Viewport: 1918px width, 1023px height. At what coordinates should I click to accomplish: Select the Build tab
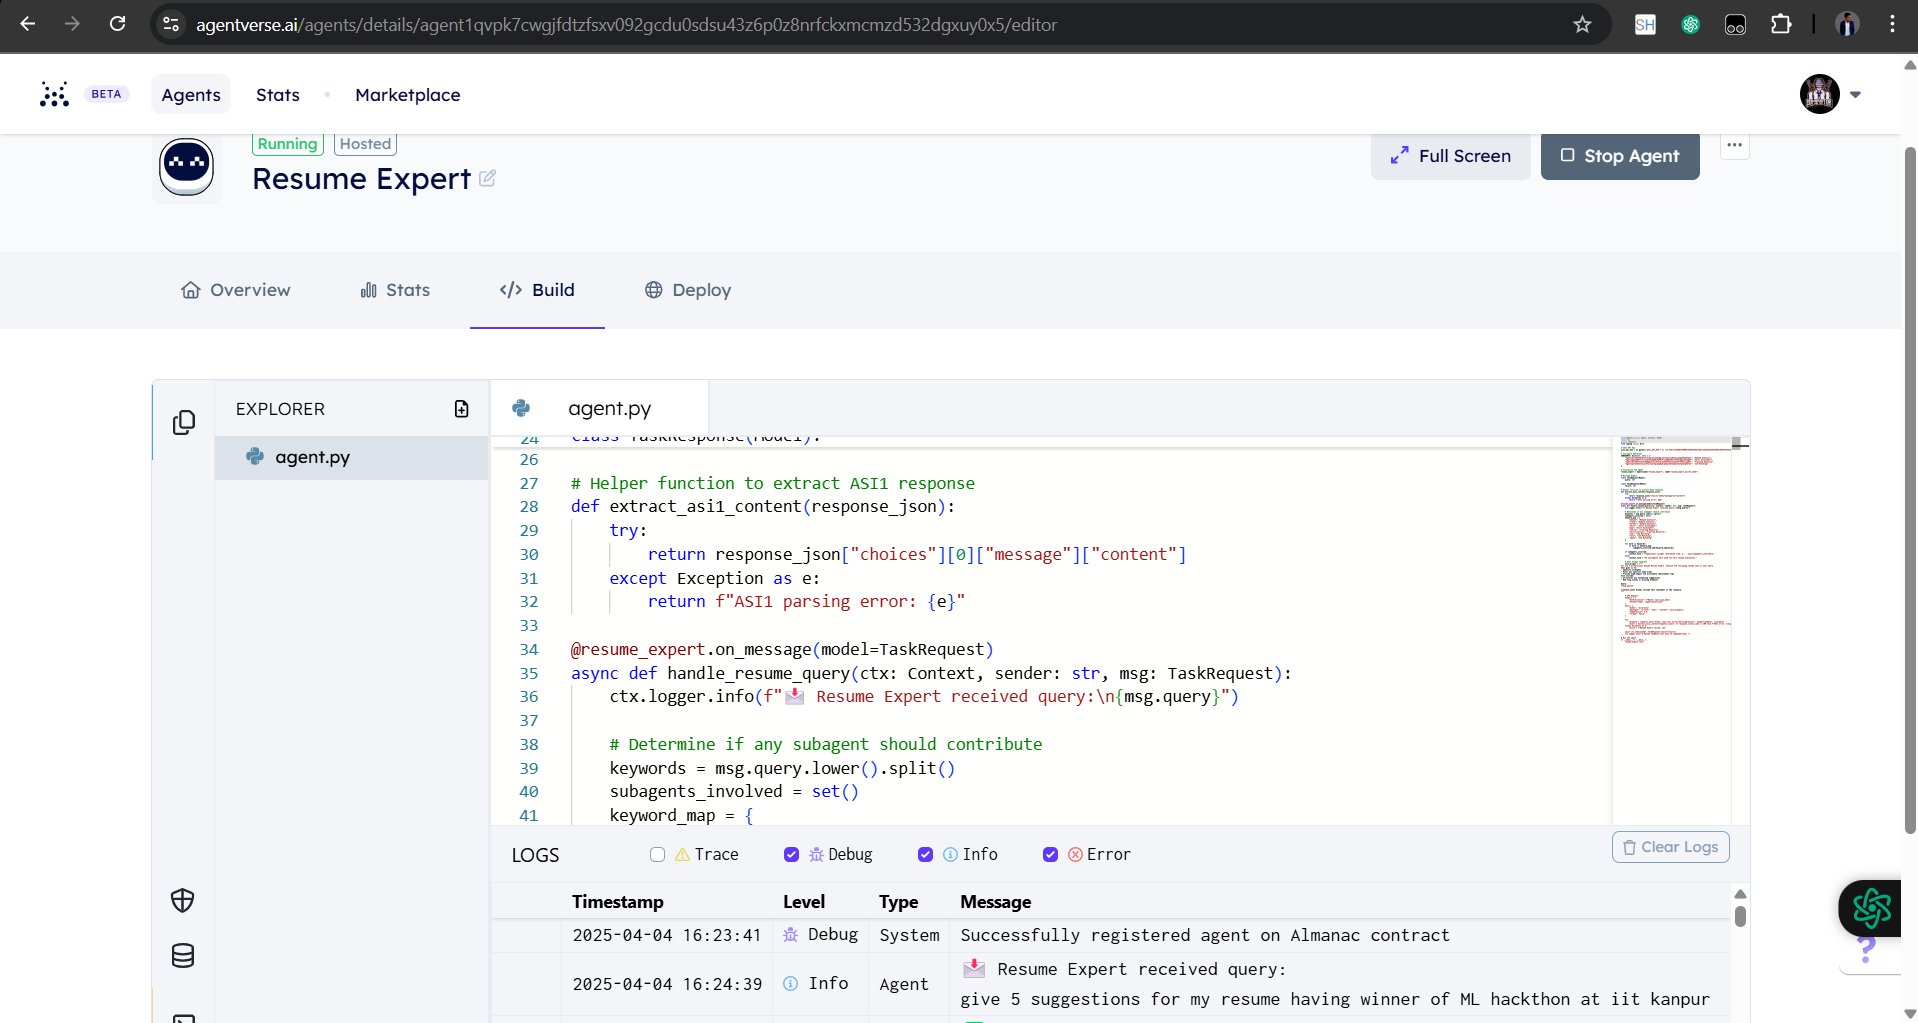click(x=537, y=290)
